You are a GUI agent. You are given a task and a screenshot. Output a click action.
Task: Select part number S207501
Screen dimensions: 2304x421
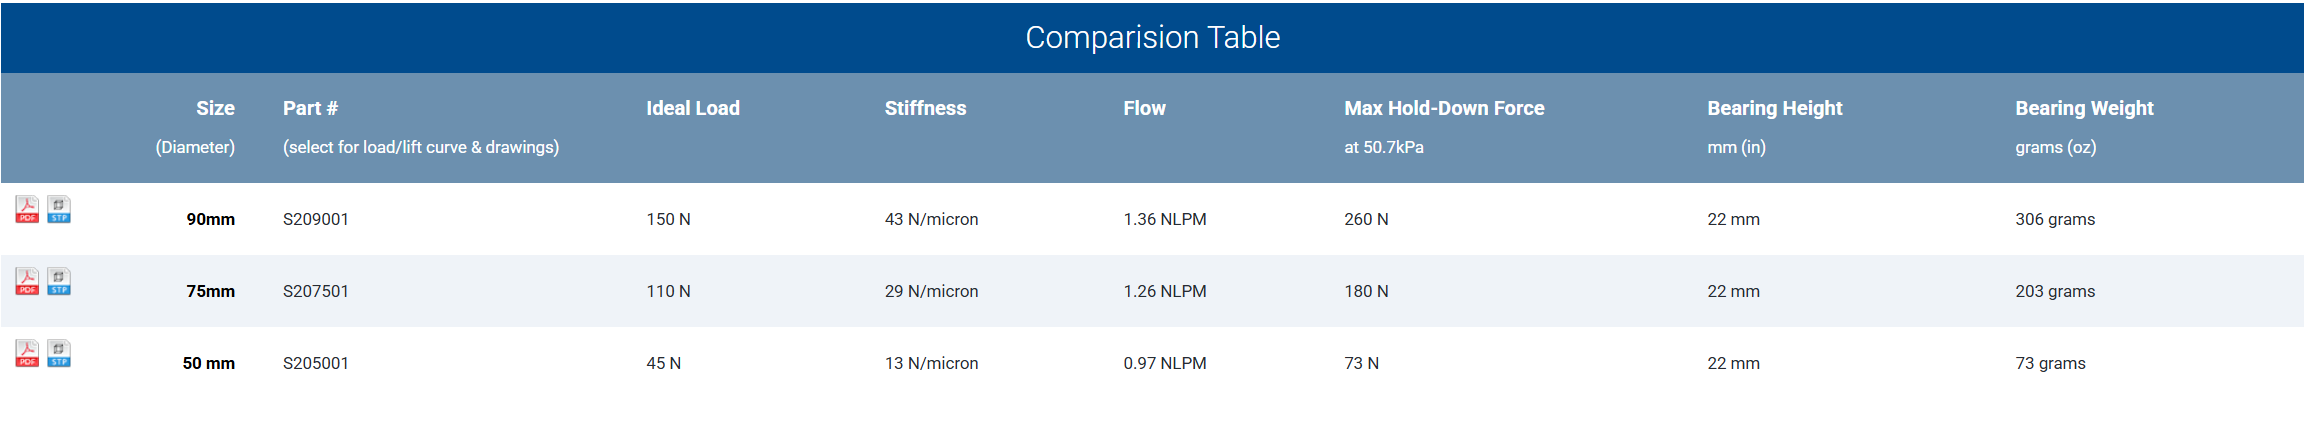click(x=316, y=291)
